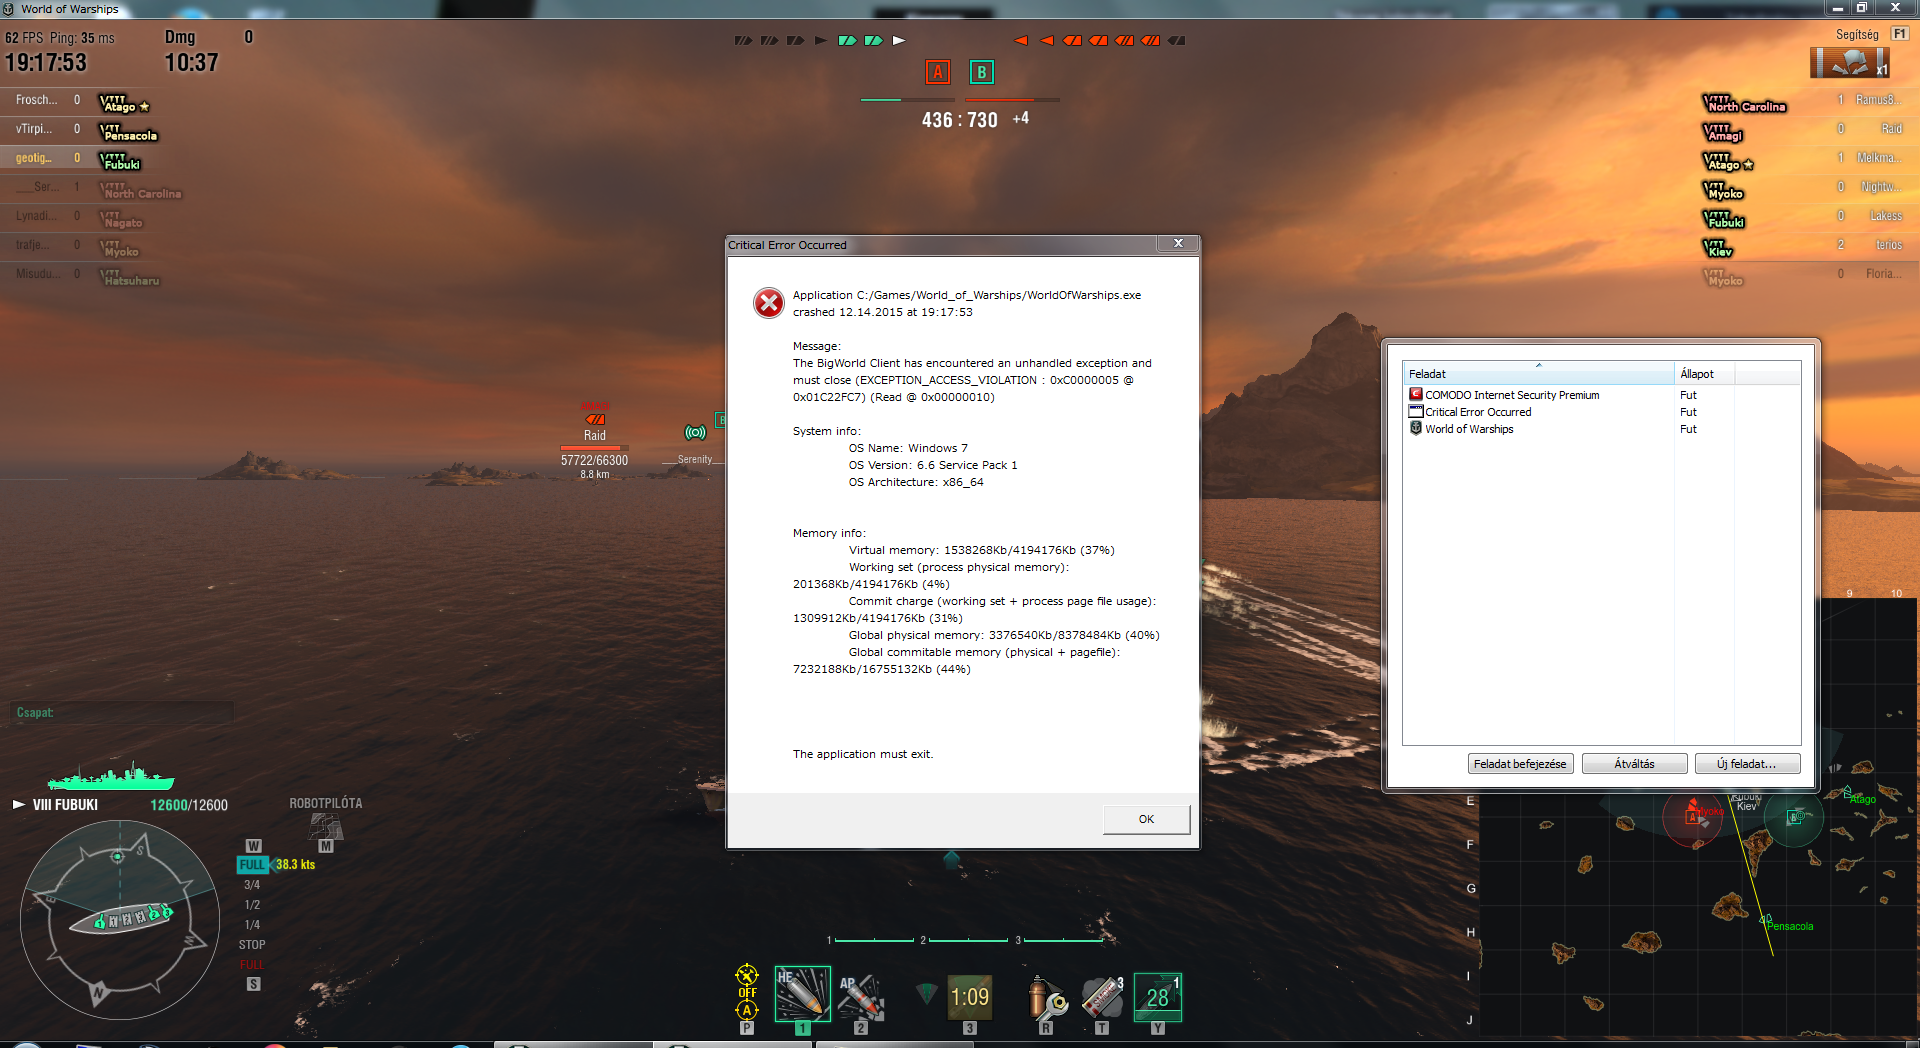Activate the Damage Control Party consumable
The width and height of the screenshot is (1920, 1048).
[1046, 997]
